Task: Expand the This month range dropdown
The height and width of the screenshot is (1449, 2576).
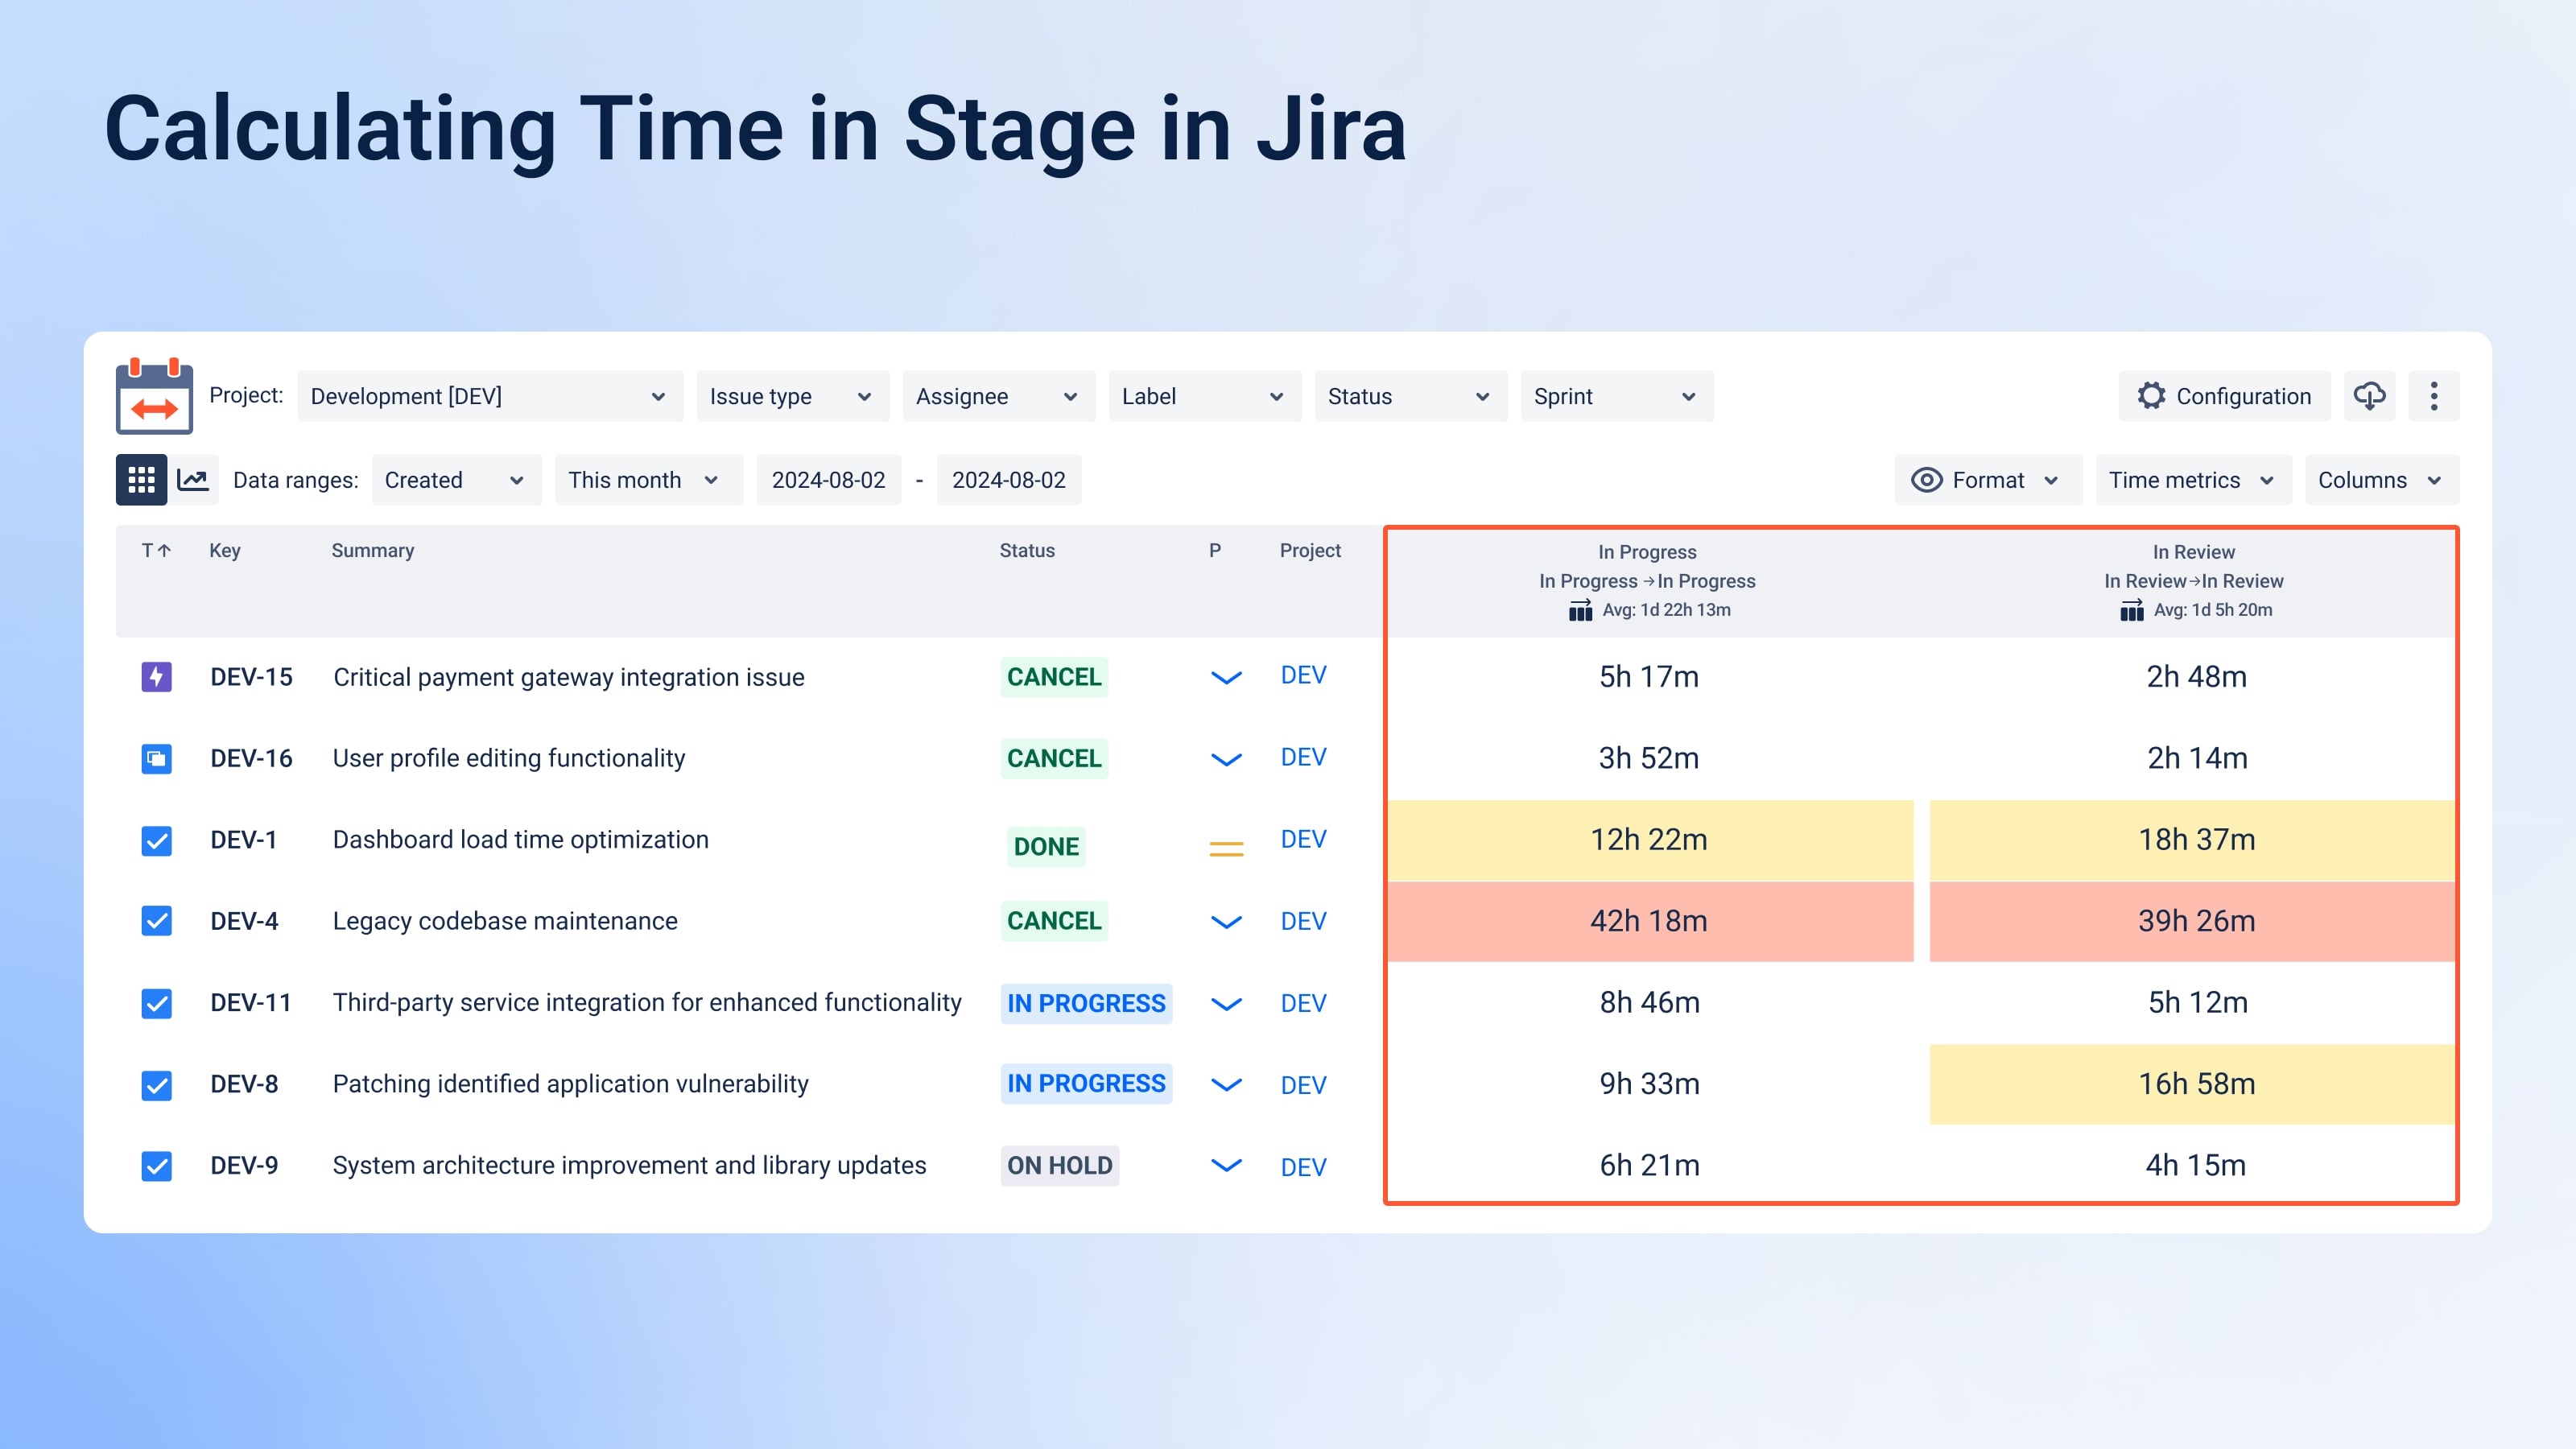Action: (649, 480)
